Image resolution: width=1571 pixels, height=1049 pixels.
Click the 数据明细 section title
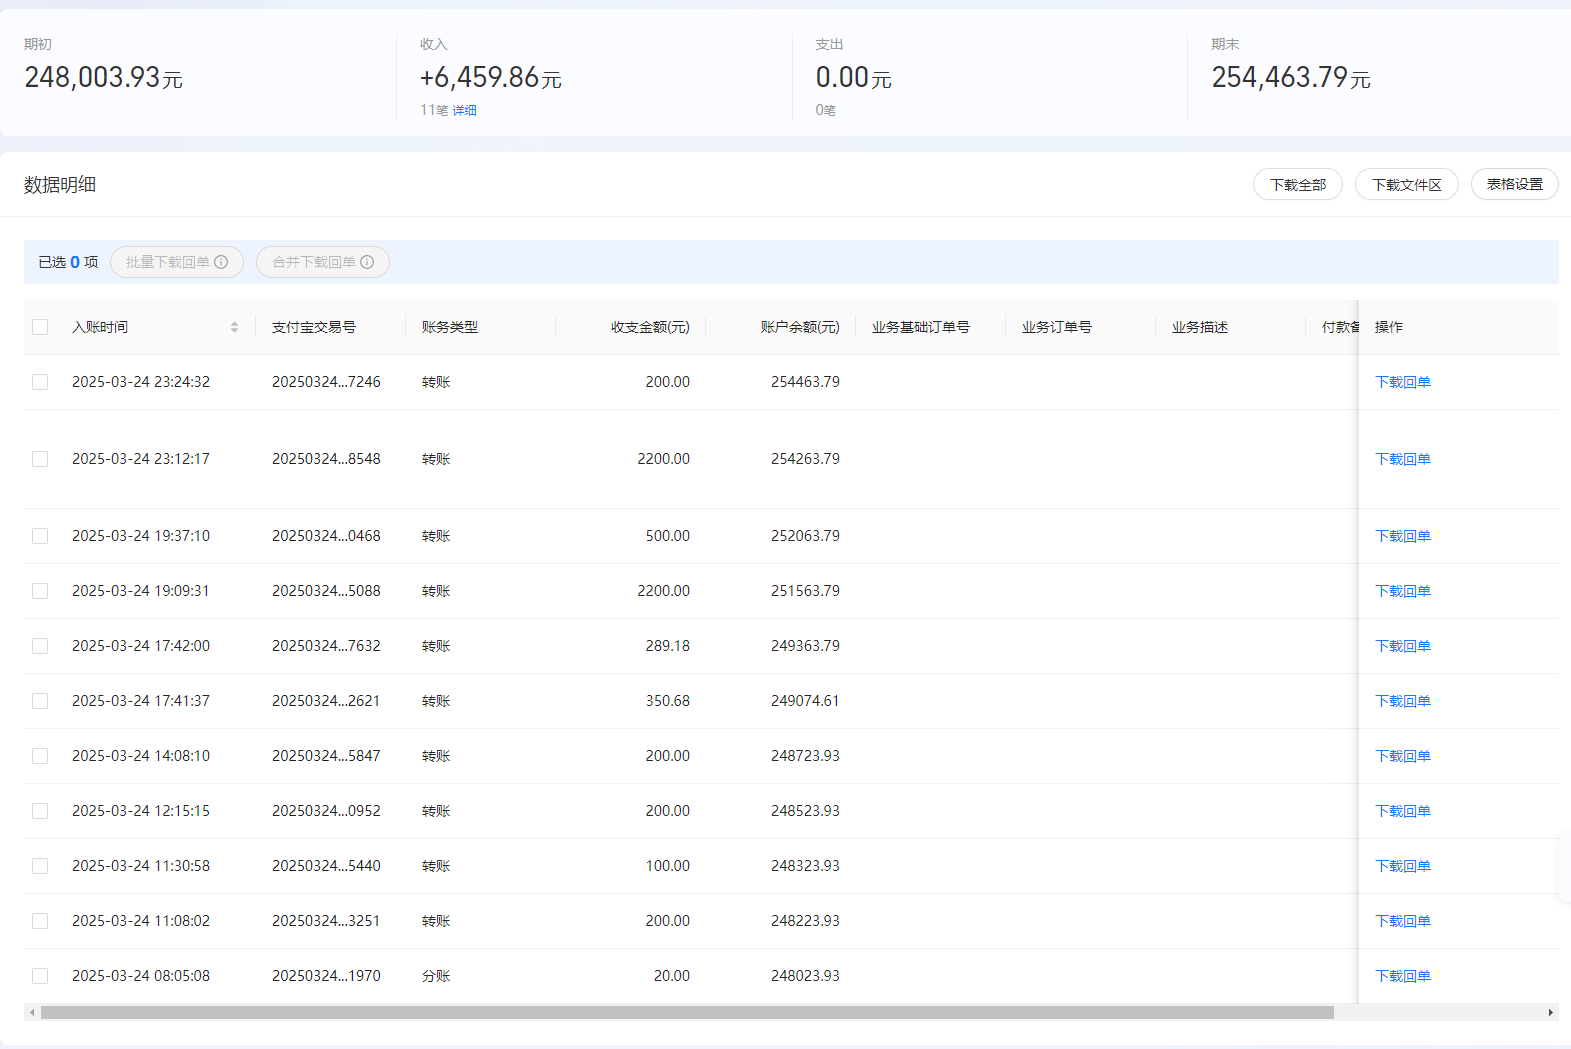tap(60, 185)
